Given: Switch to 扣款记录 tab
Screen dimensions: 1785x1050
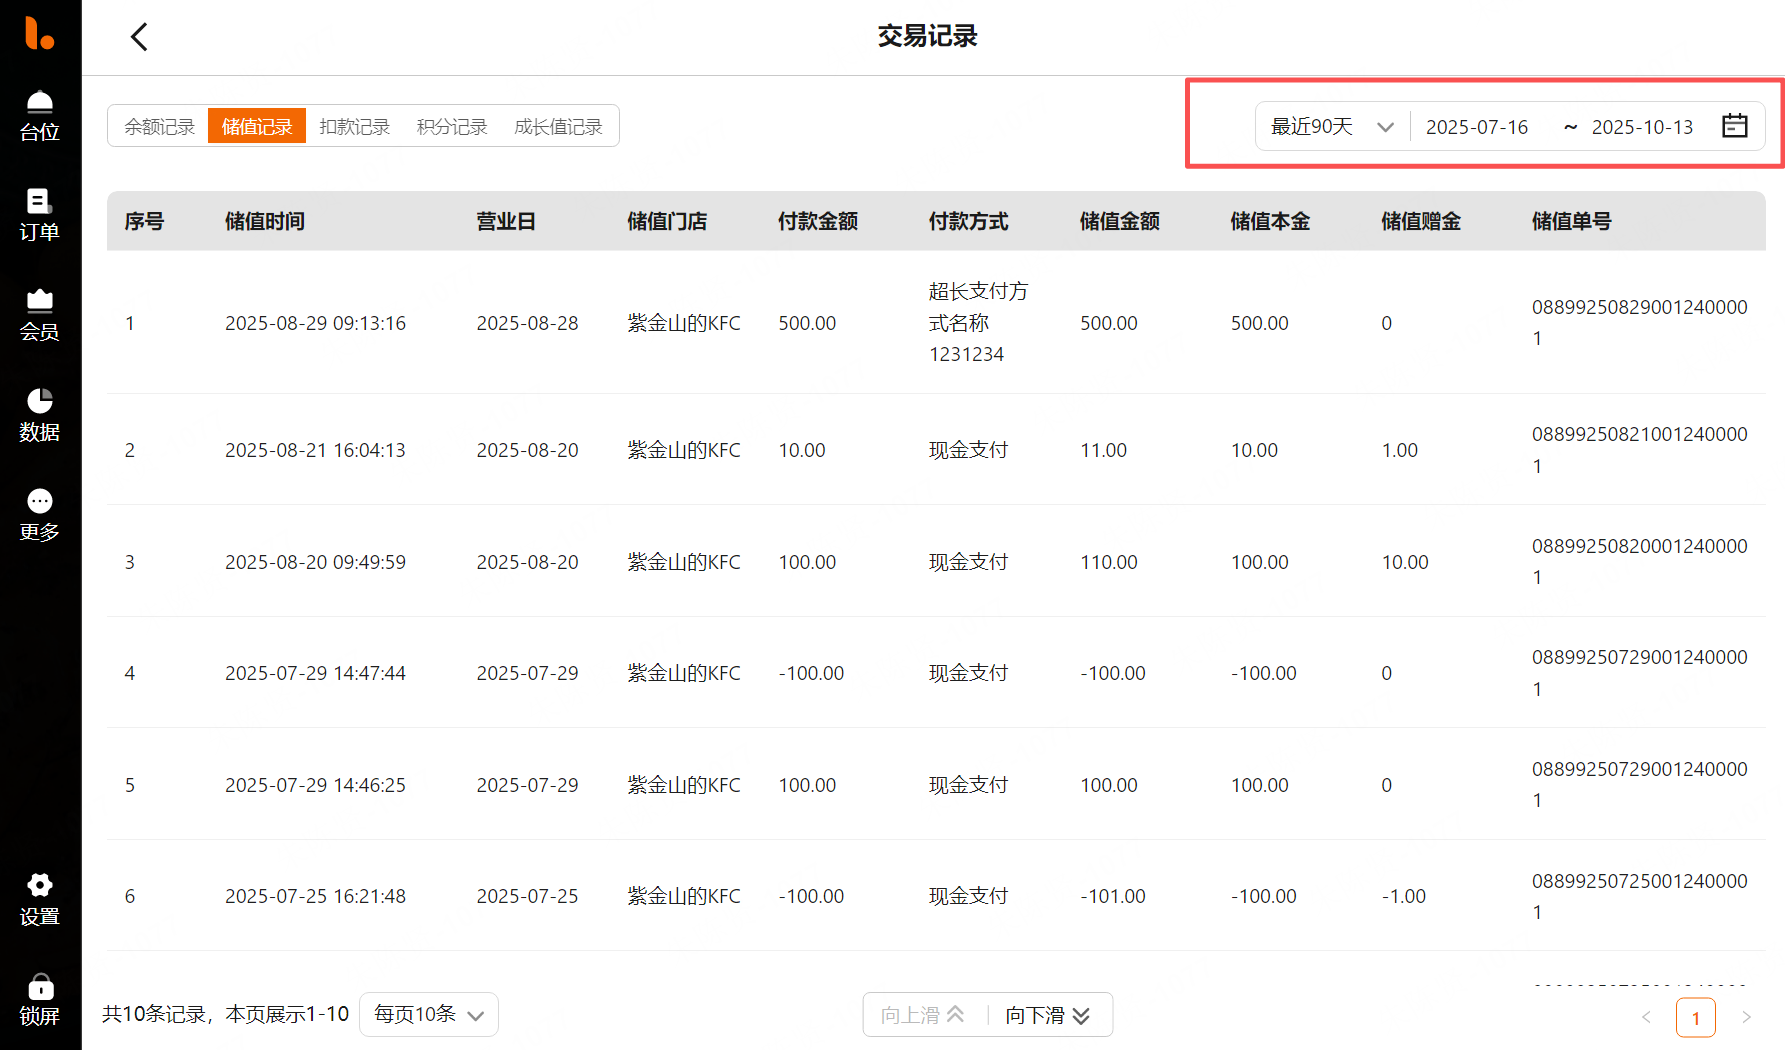Looking at the screenshot, I should click(354, 127).
